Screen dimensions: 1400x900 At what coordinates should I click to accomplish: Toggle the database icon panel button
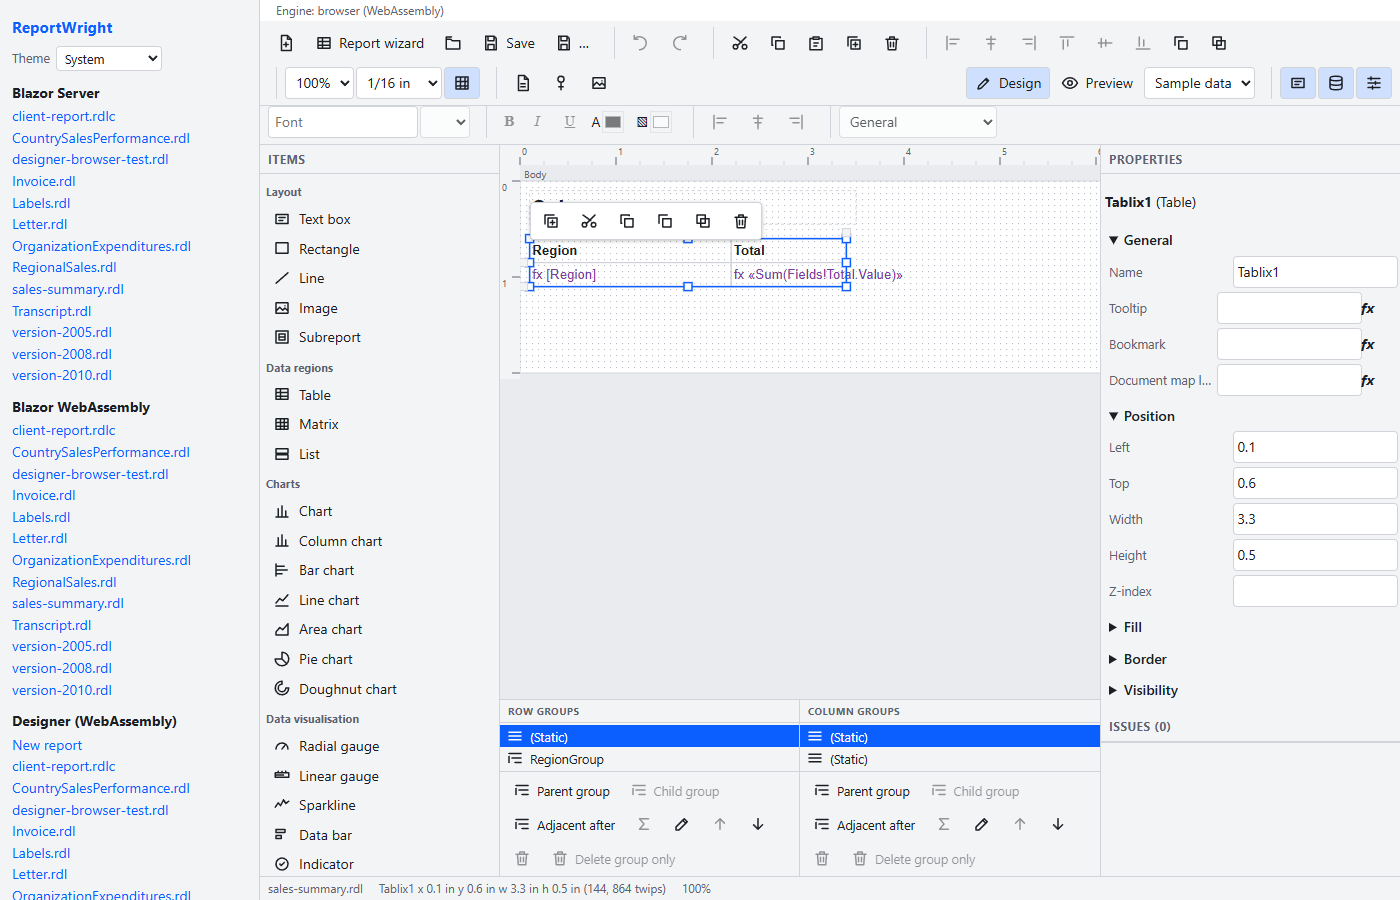coord(1336,83)
